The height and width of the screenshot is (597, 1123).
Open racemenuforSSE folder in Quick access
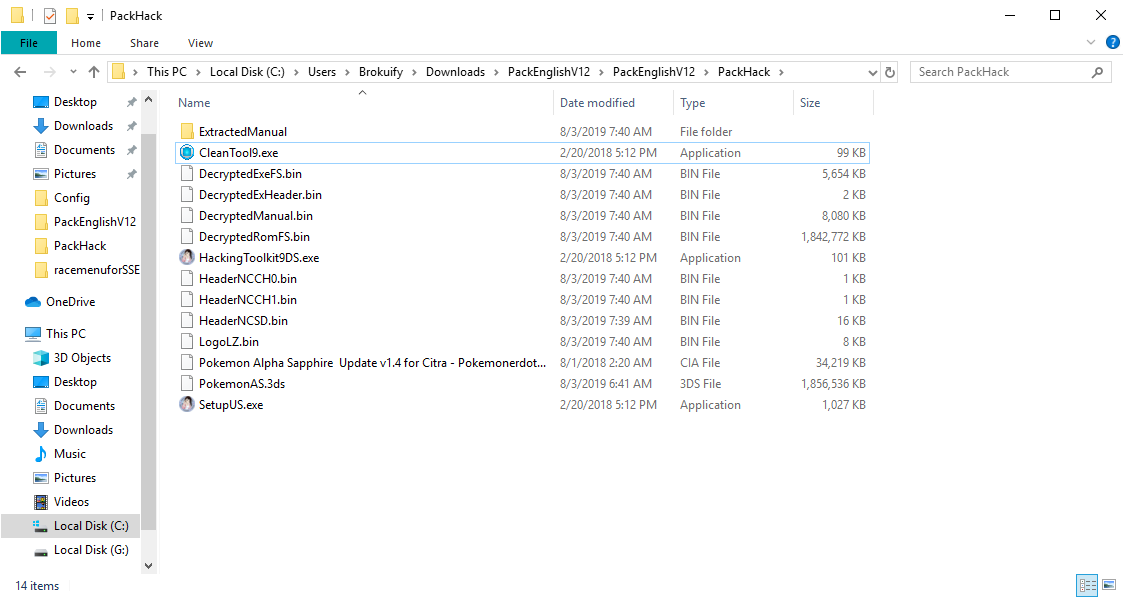click(x=87, y=270)
